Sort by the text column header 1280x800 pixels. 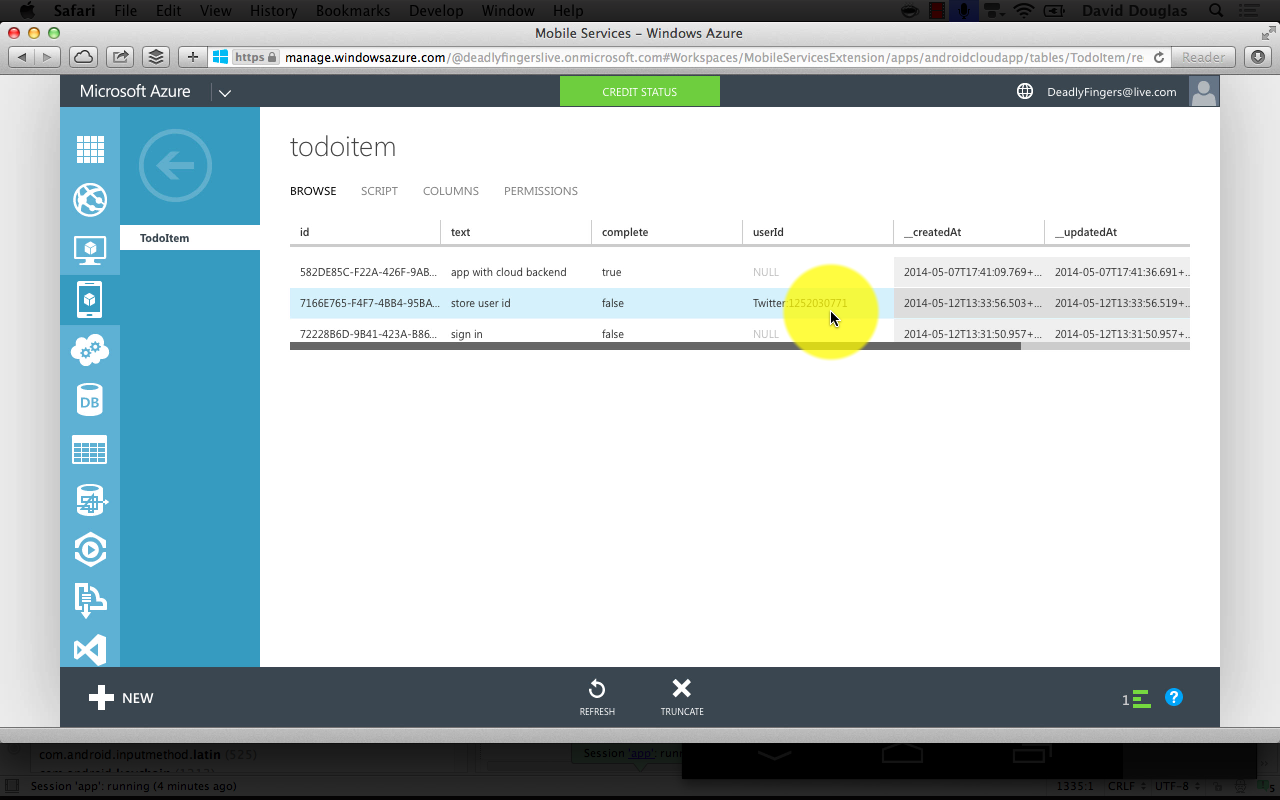tap(516, 232)
